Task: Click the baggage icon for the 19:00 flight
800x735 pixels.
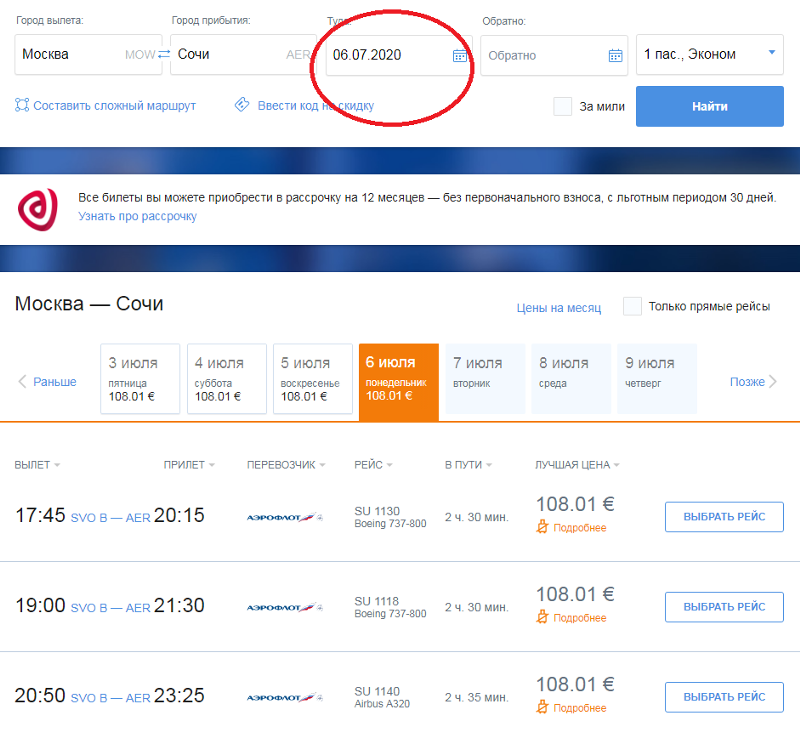Action: pyautogui.click(x=543, y=617)
